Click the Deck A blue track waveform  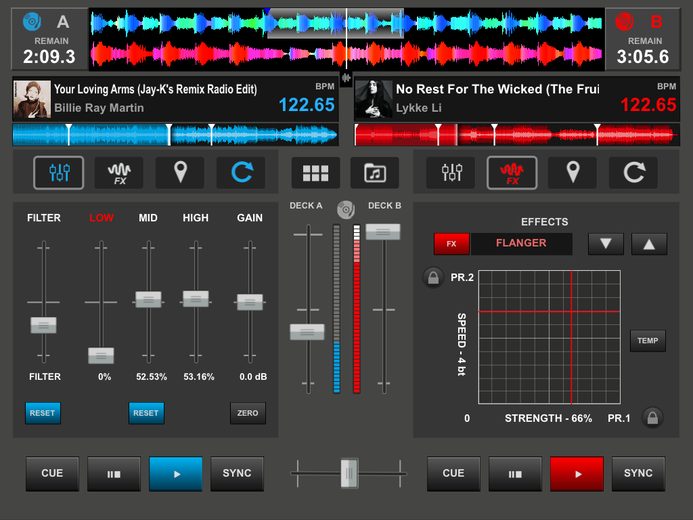click(175, 135)
